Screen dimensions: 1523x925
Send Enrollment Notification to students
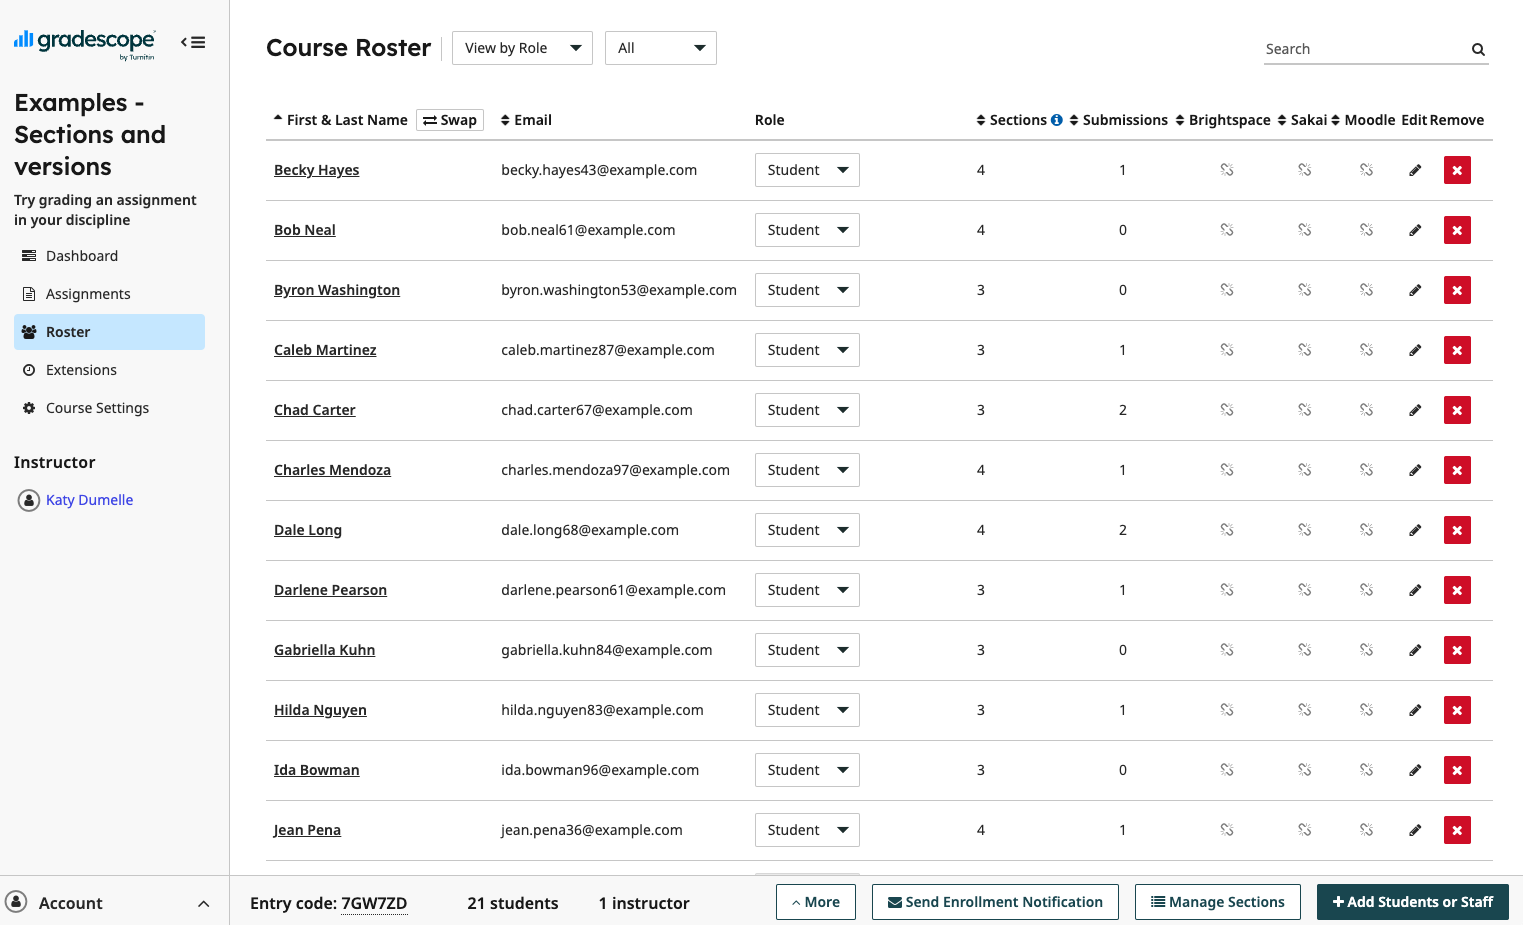995,901
